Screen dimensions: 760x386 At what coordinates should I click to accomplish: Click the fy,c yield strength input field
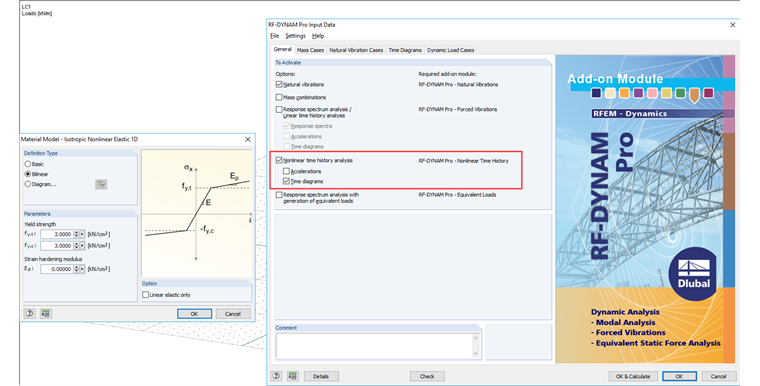(x=57, y=246)
